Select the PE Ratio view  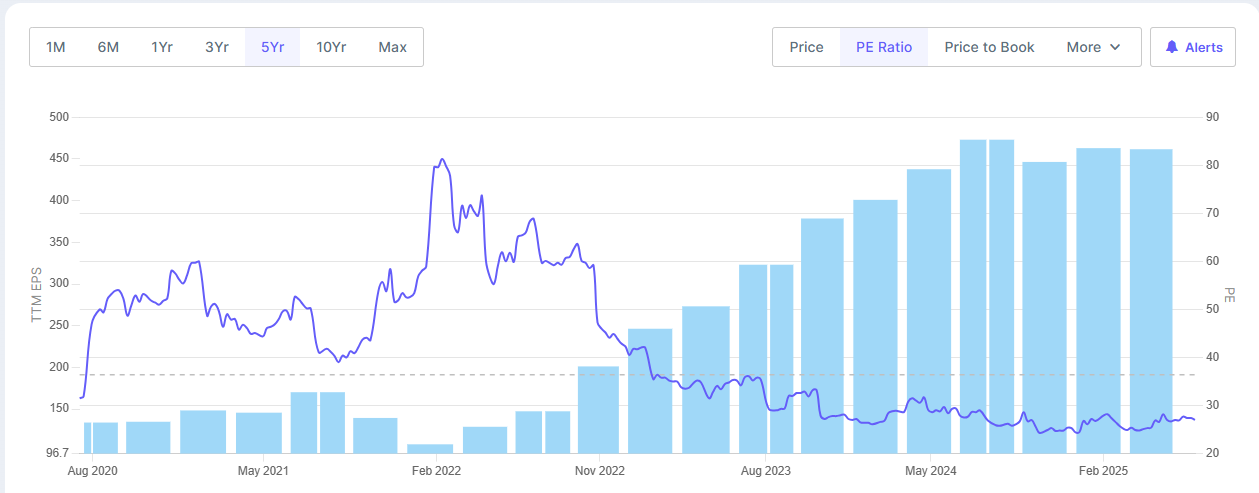point(884,47)
